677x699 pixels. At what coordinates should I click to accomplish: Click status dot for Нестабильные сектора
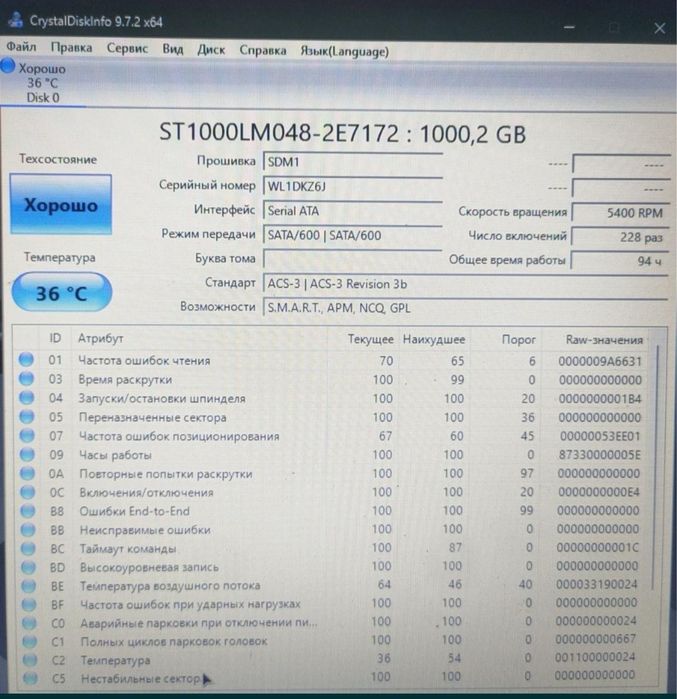[30, 678]
